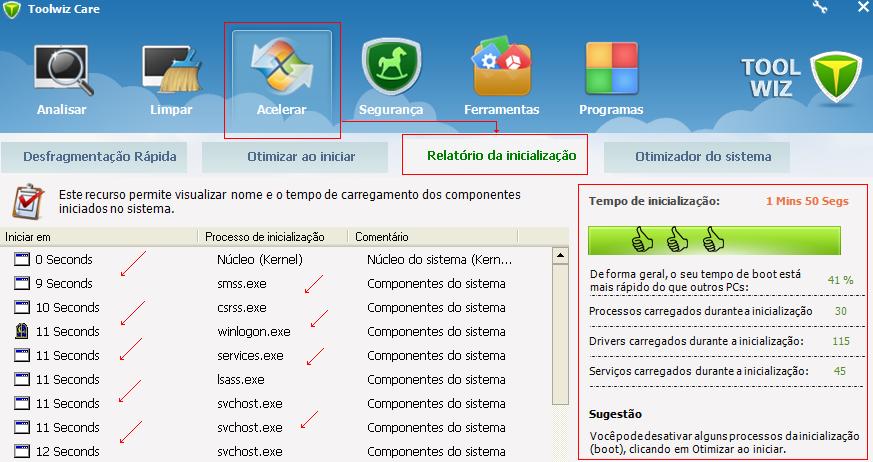Click the window icon beside 9 Seconds
Viewport: 873px width, 462px height.
point(22,283)
